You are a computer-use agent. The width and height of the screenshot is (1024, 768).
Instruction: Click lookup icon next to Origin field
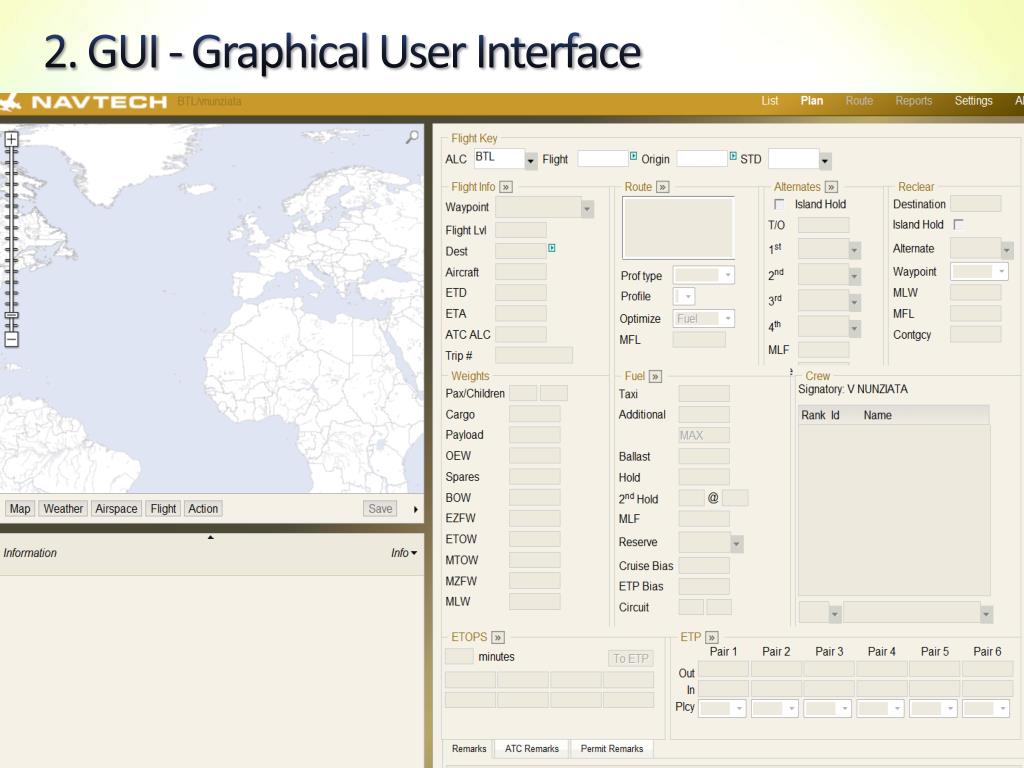tap(733, 156)
